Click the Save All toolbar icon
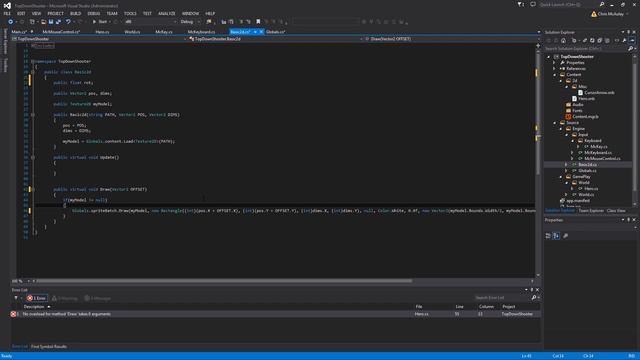640x360 pixels. coord(58,22)
